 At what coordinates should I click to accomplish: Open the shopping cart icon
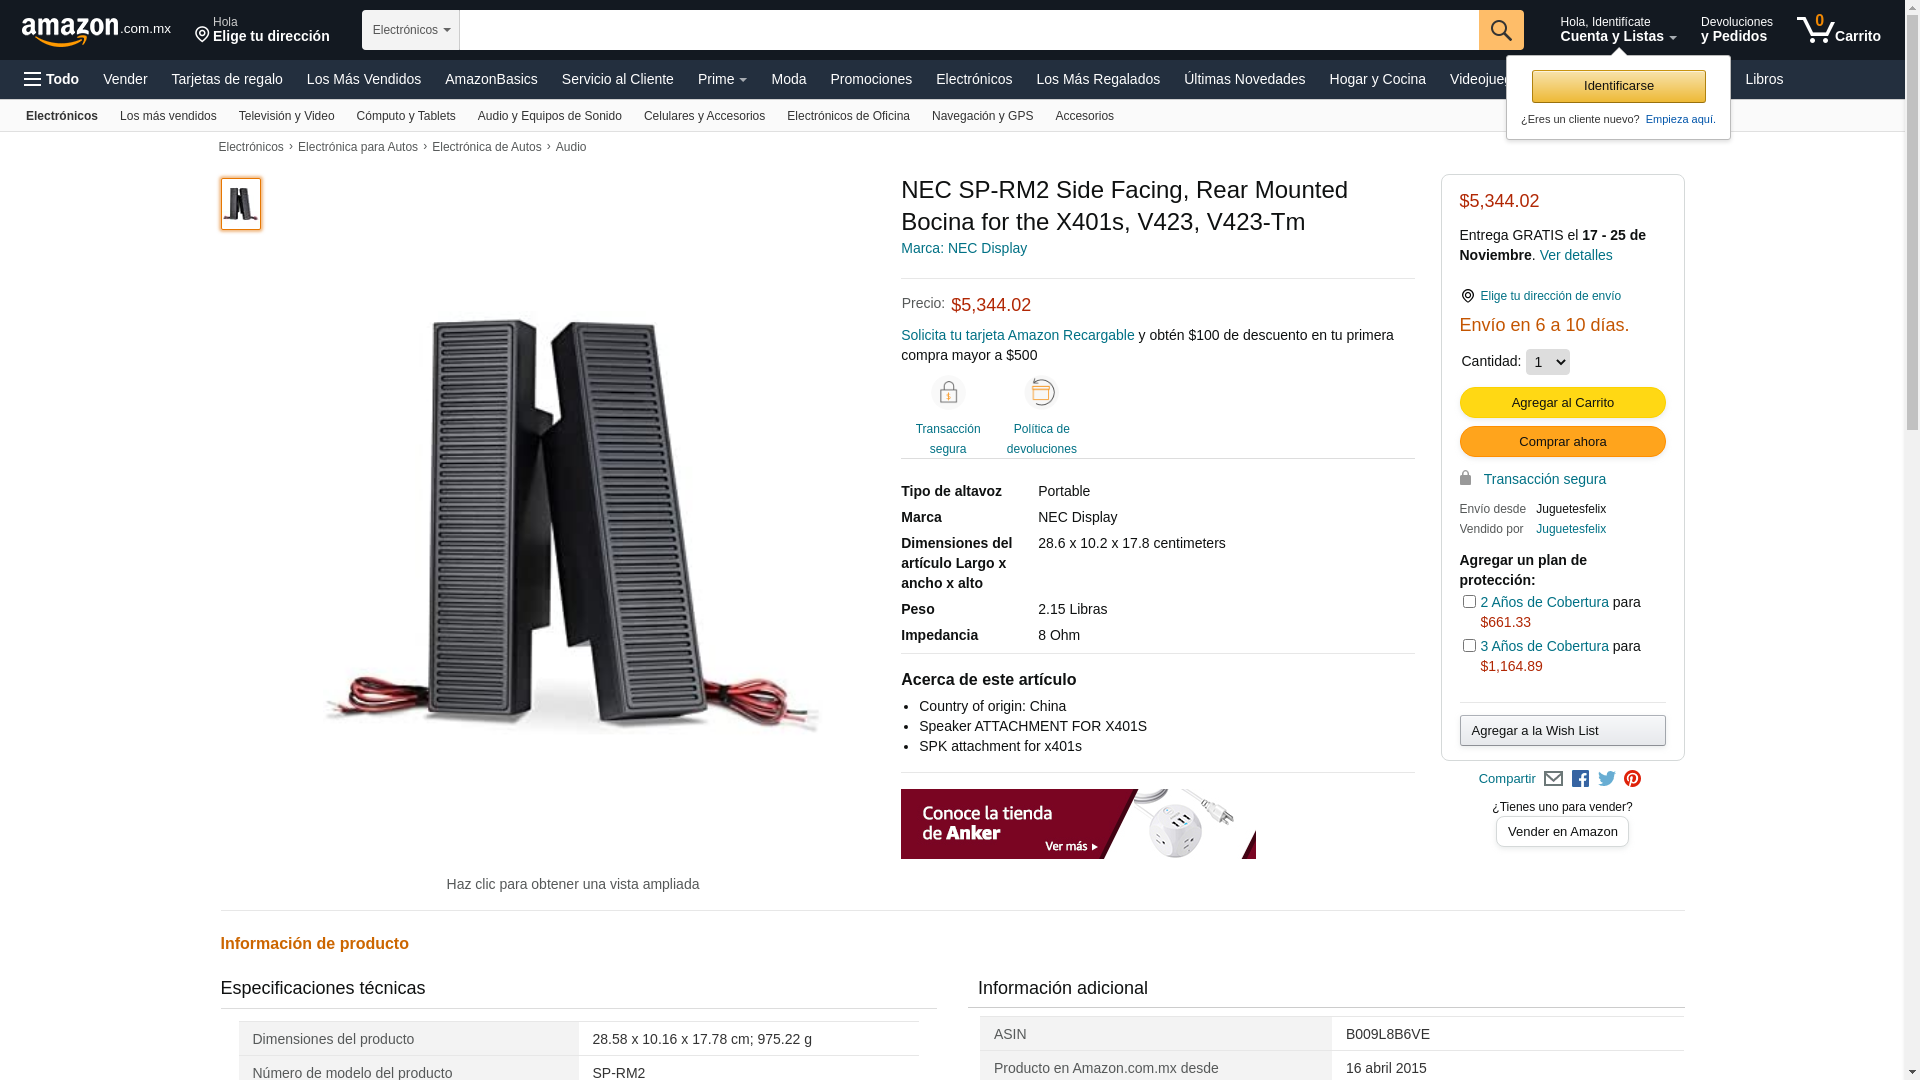[x=1838, y=30]
